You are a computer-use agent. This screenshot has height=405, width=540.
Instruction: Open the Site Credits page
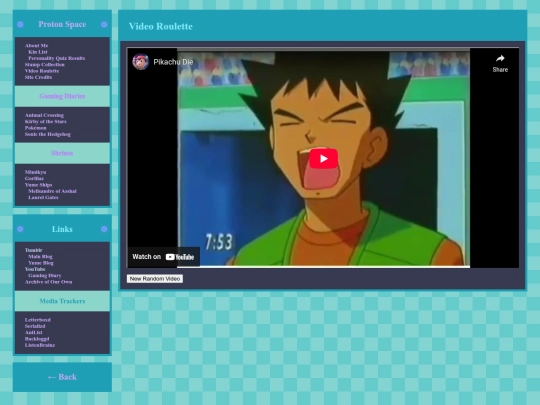[x=38, y=77]
